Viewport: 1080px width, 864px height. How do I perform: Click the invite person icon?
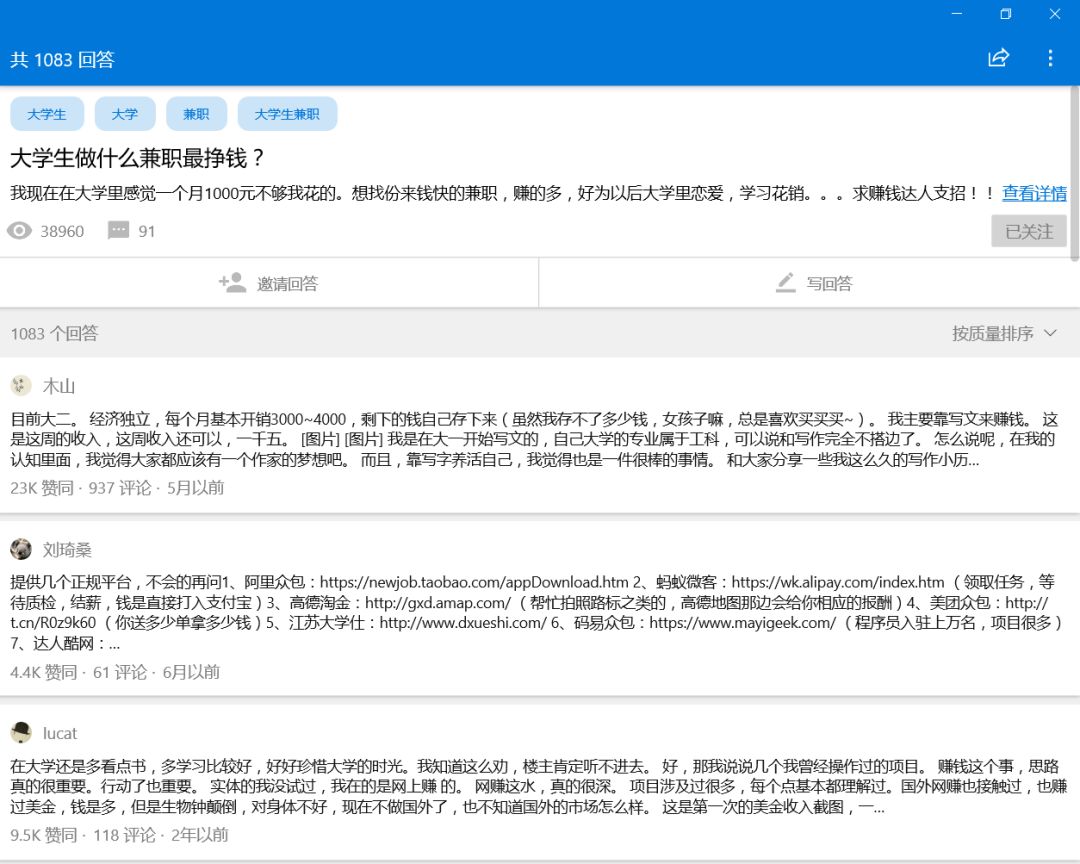point(232,283)
